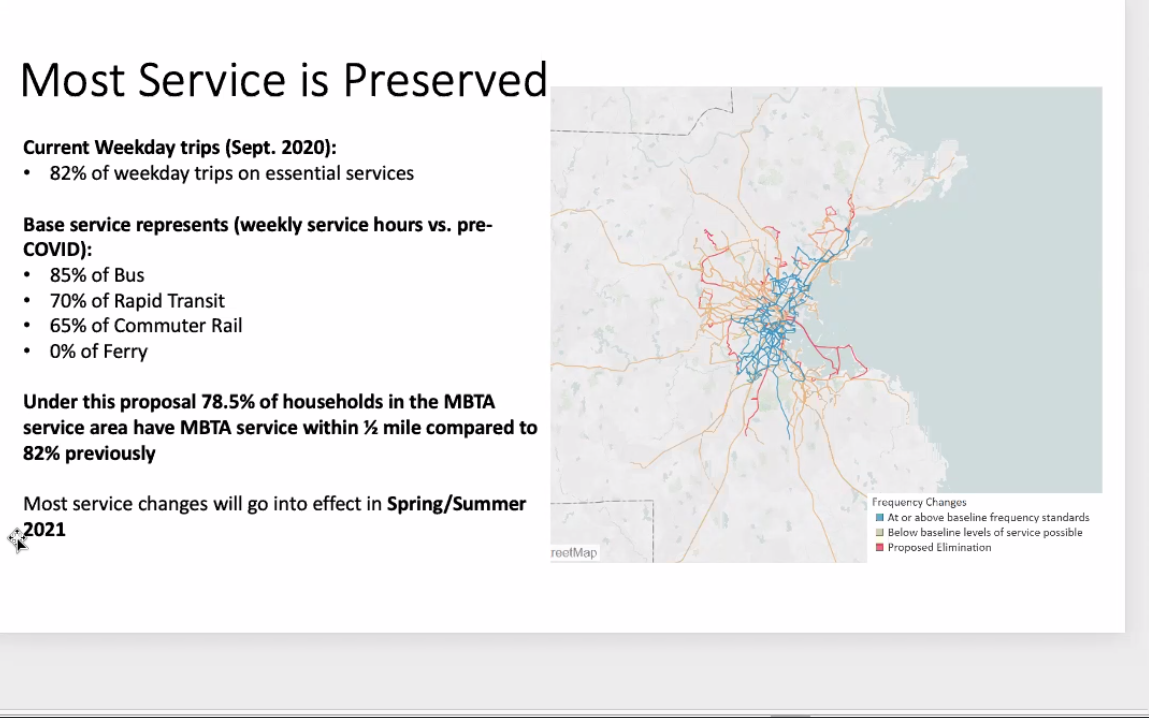This screenshot has height=718, width=1149.
Task: Click the blue 'At or above baseline' legend swatch
Action: click(x=879, y=517)
